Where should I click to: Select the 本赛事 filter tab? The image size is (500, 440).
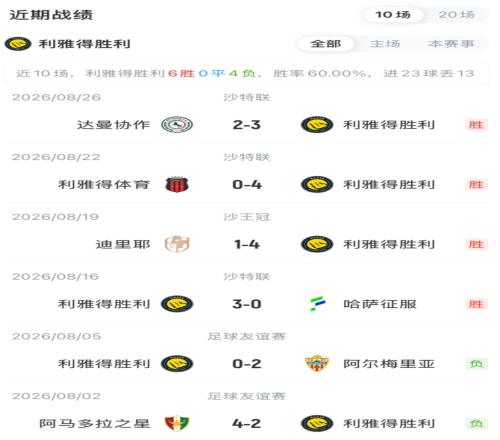coord(451,44)
